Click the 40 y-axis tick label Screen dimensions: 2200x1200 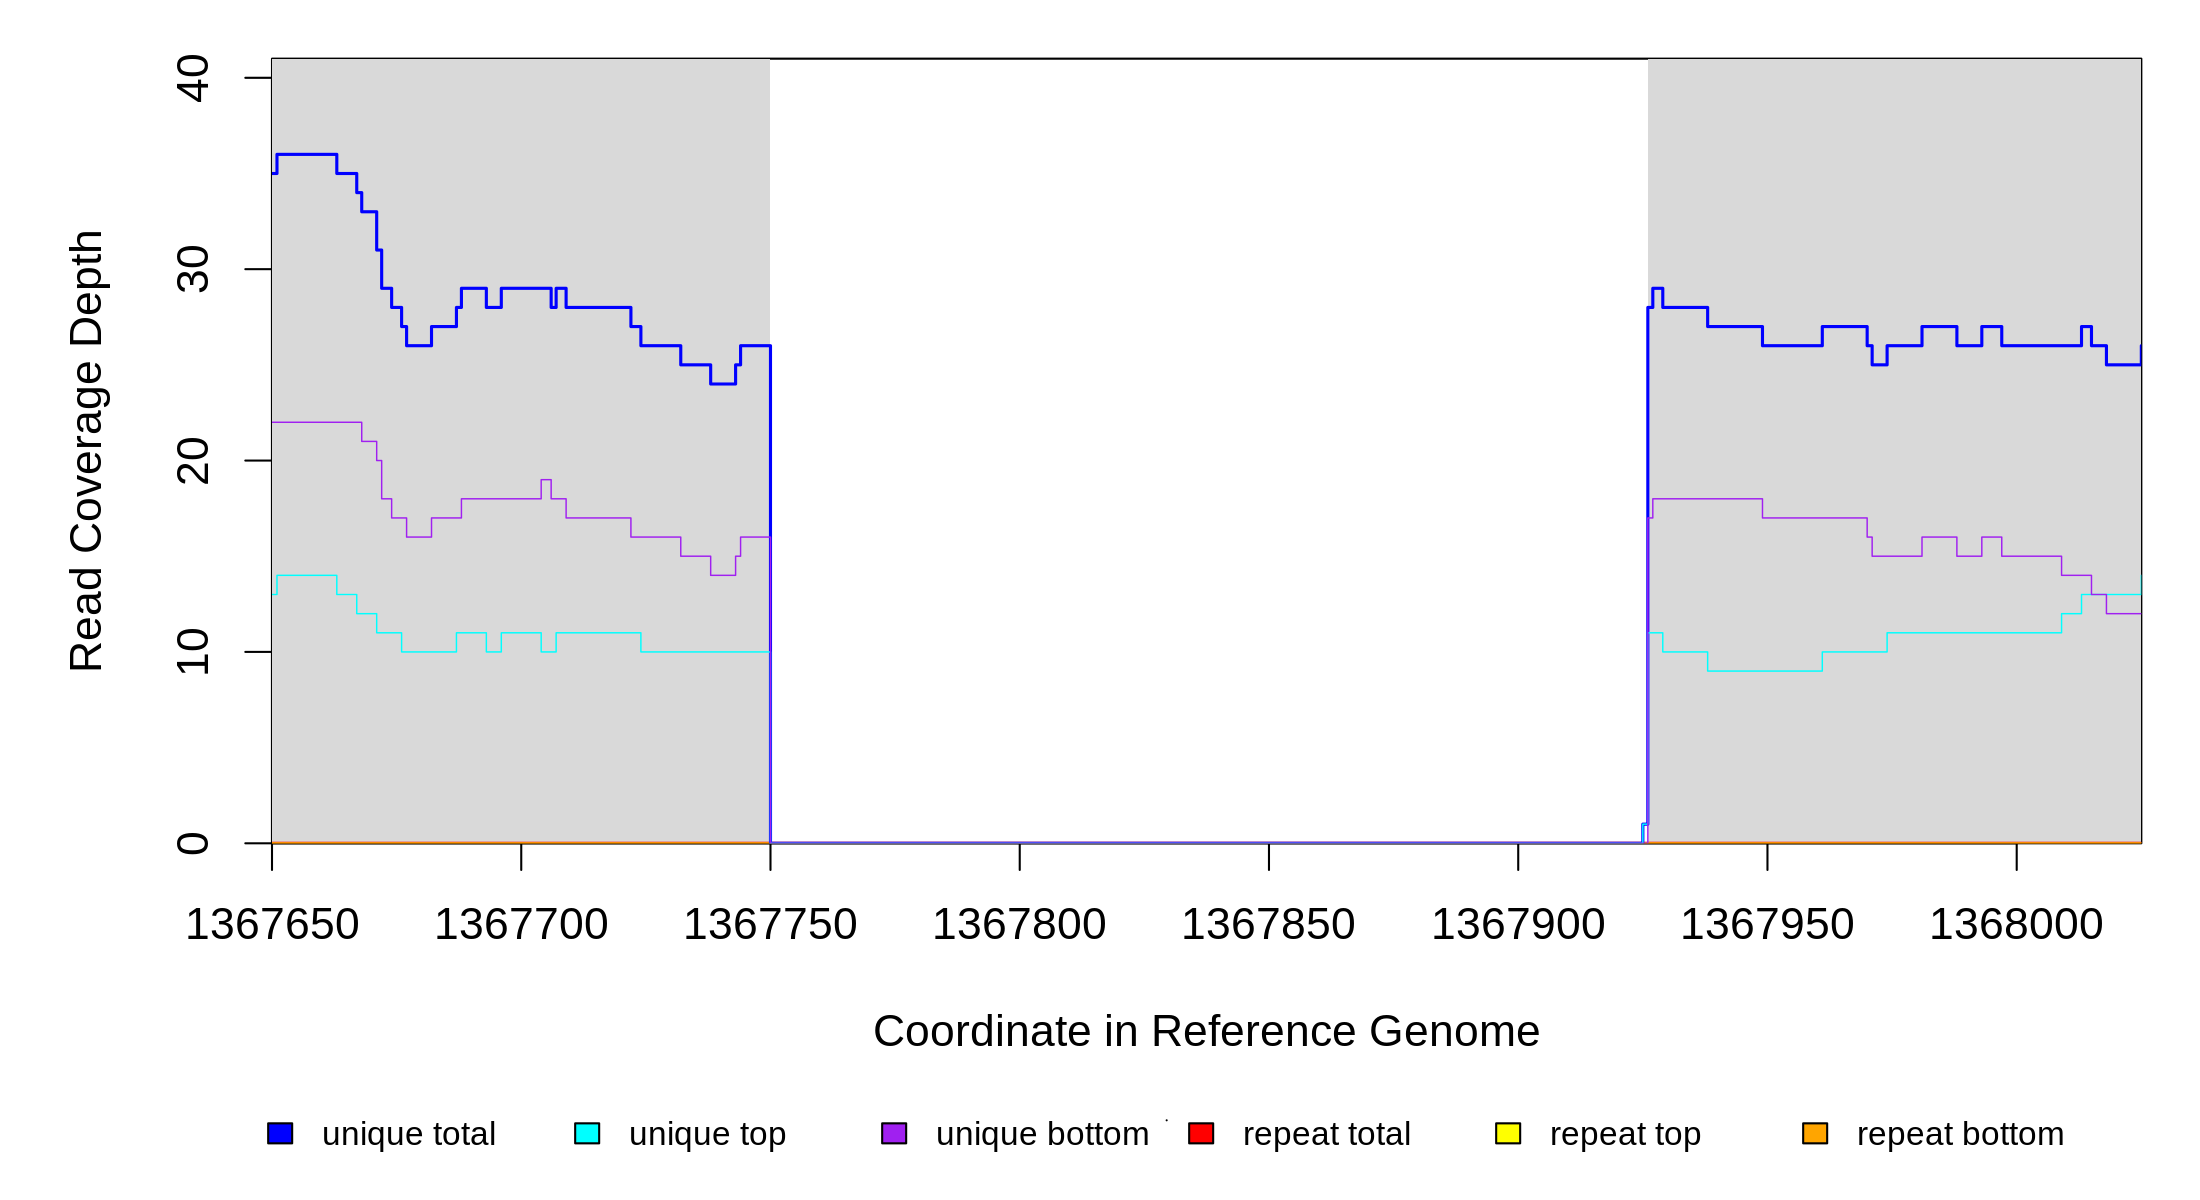193,78
